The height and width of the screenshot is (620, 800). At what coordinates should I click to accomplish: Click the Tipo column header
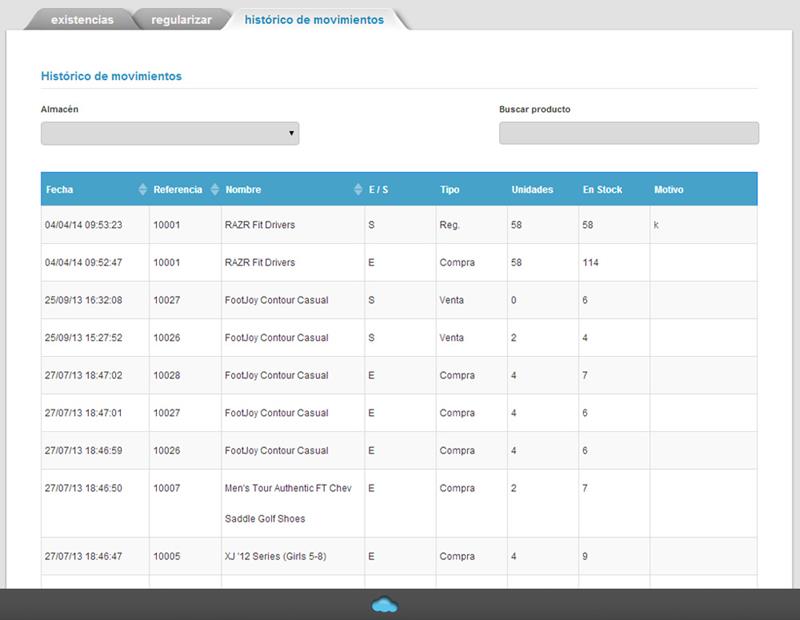(x=450, y=190)
